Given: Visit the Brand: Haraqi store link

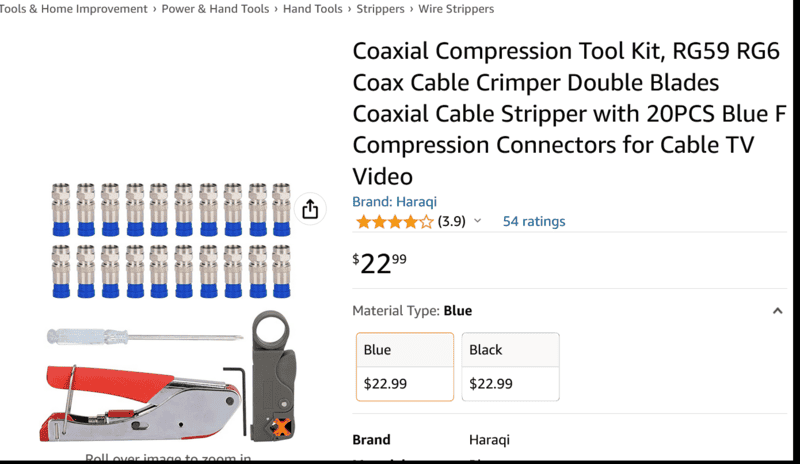Looking at the screenshot, I should [394, 202].
